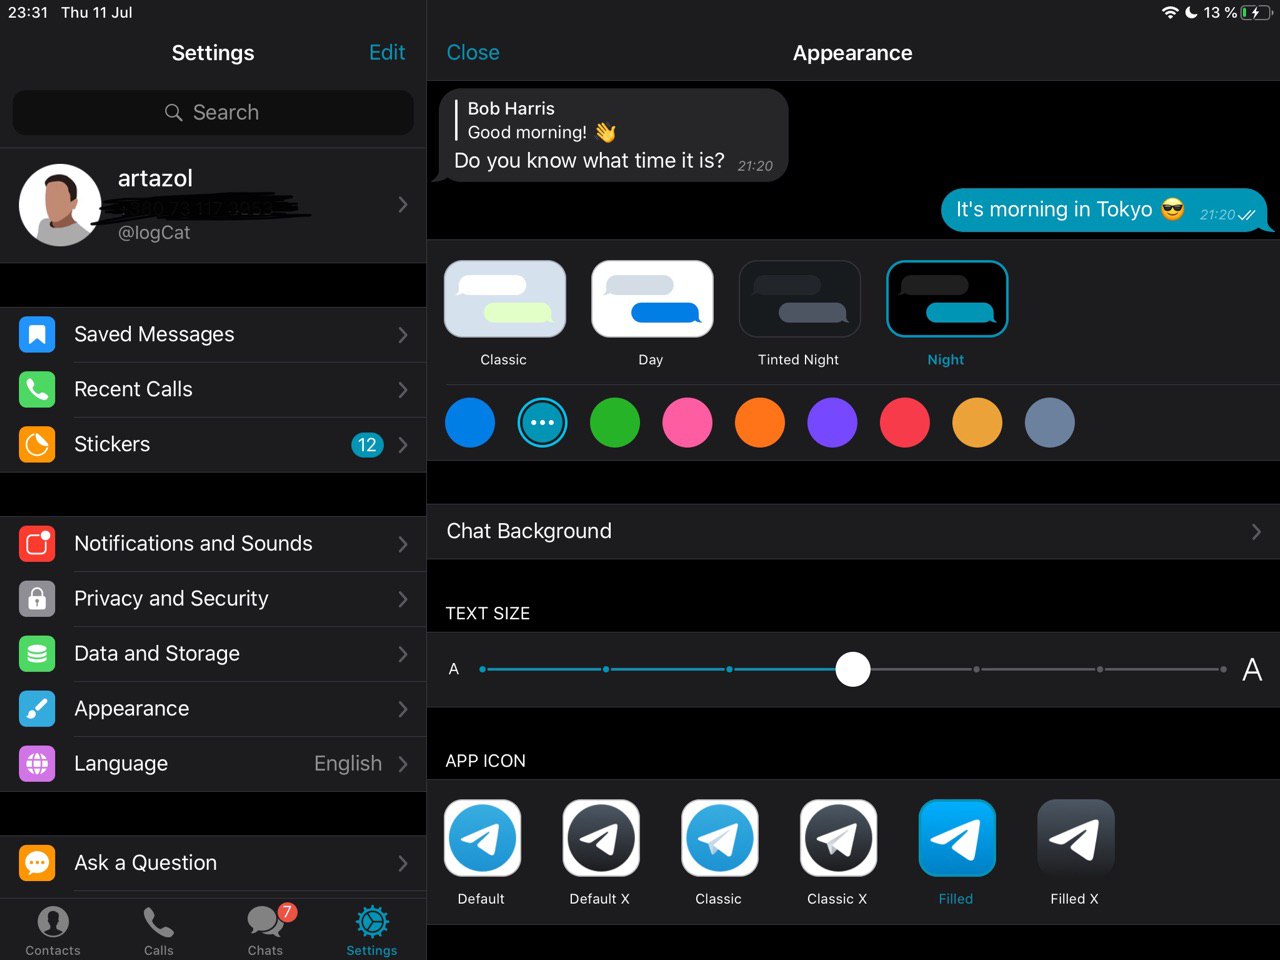This screenshot has width=1280, height=960.
Task: Tap the Stickers count badge 12
Action: [367, 445]
